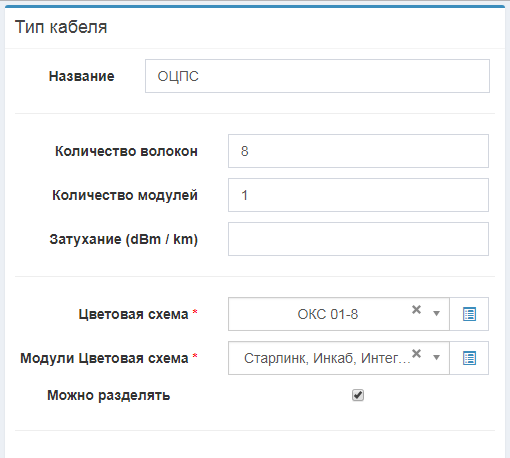The height and width of the screenshot is (458, 510).
Task: Click the Название label
Action: coord(82,76)
